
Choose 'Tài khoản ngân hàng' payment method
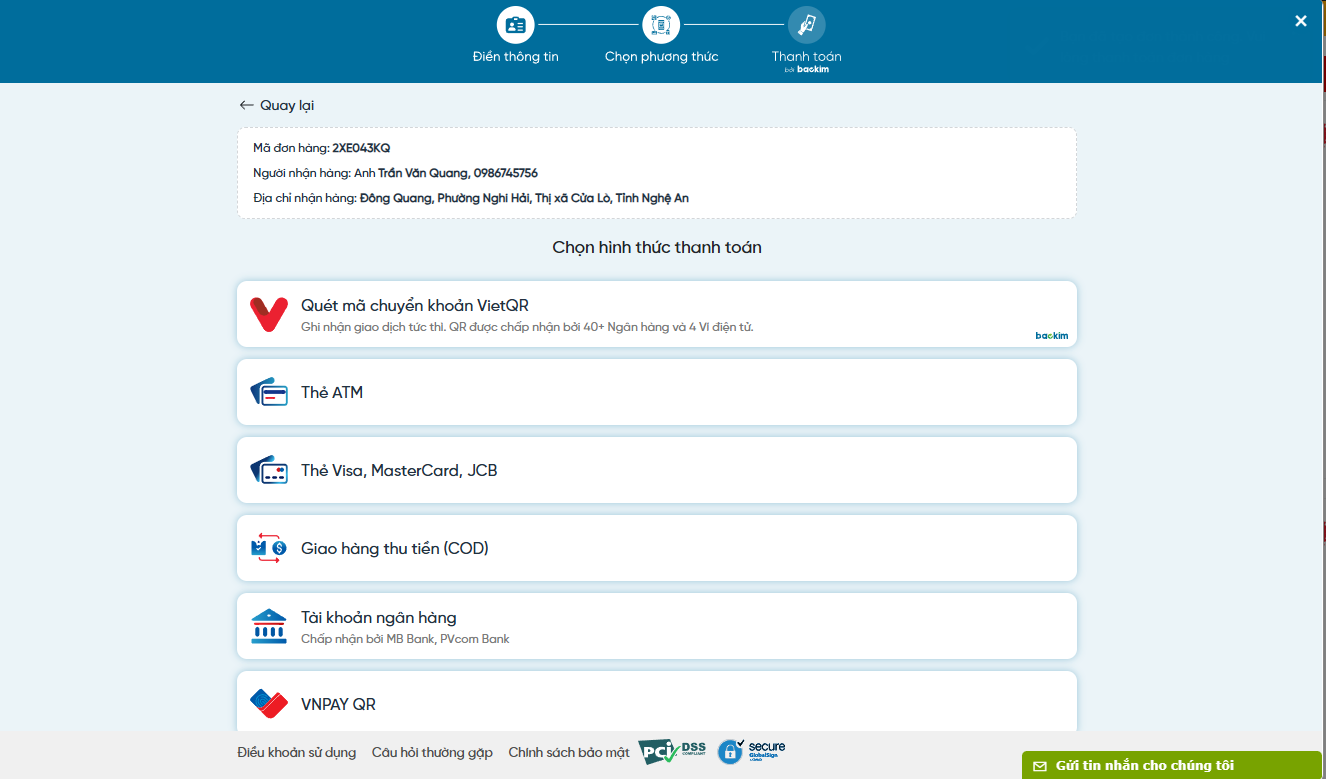(x=379, y=618)
